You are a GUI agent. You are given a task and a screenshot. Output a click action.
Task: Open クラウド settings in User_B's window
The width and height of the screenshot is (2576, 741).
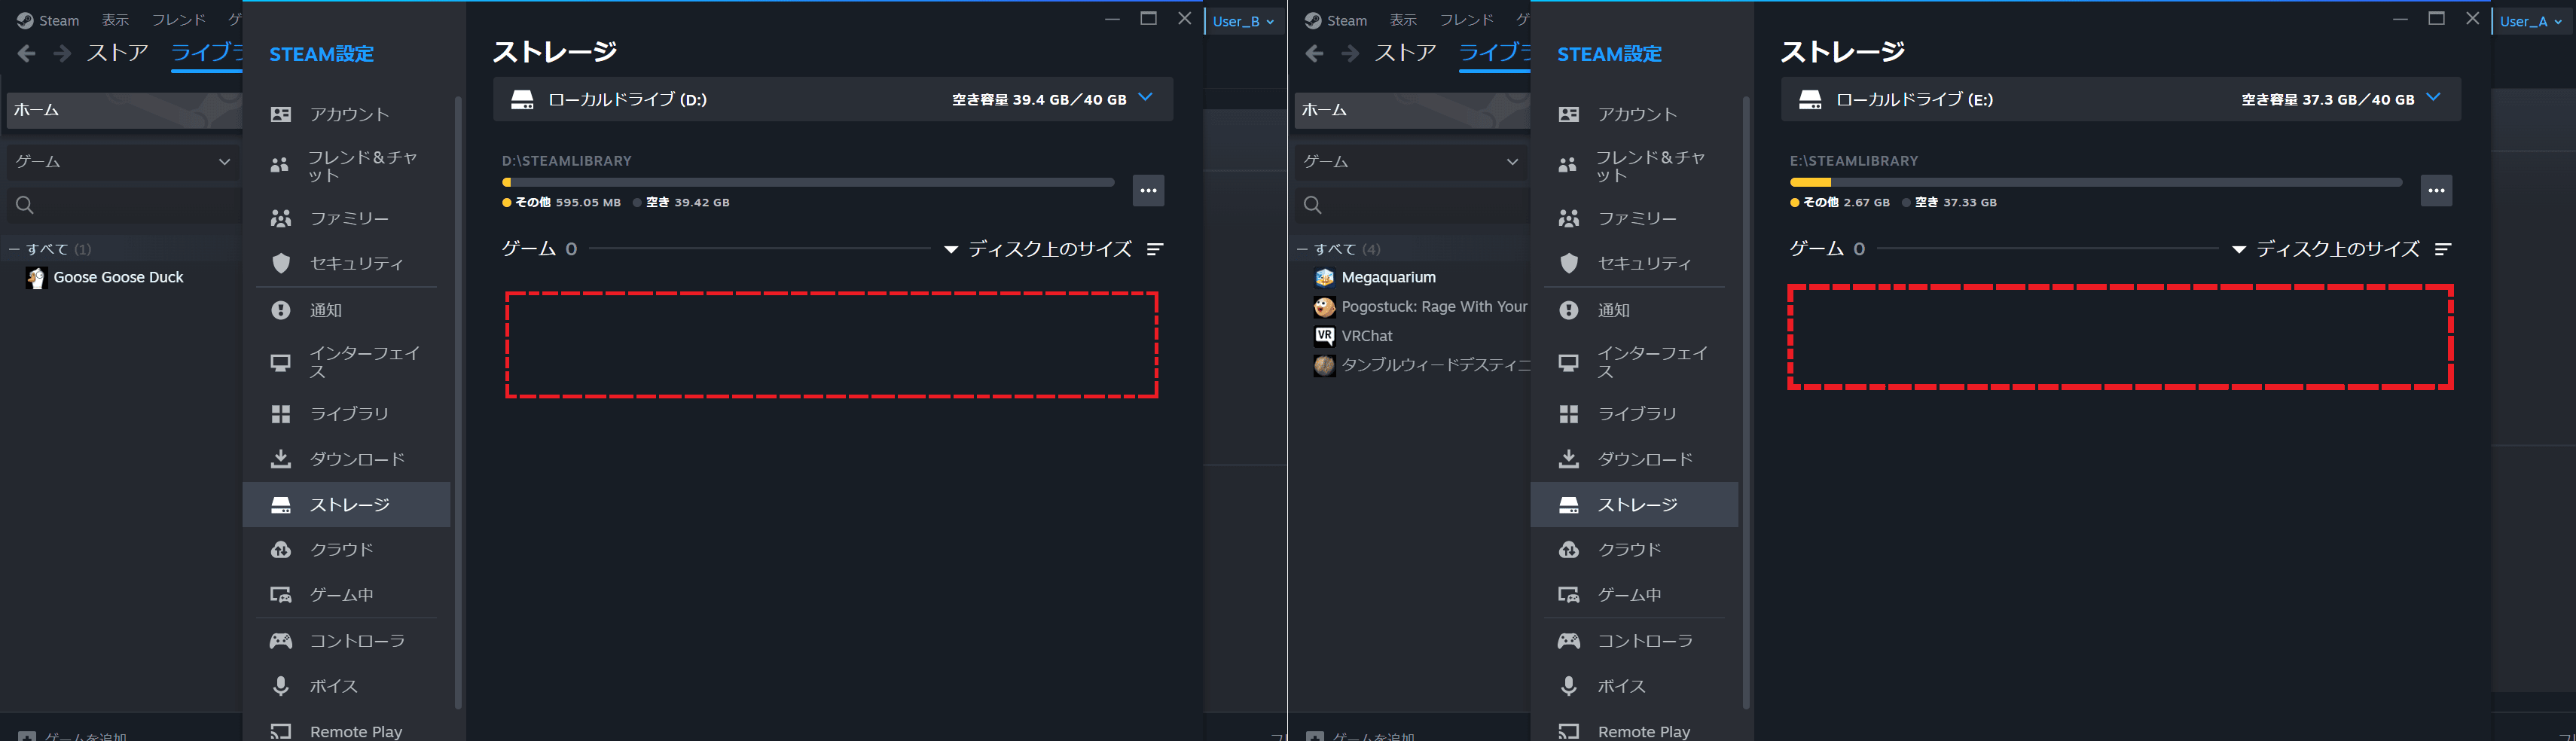(x=346, y=550)
